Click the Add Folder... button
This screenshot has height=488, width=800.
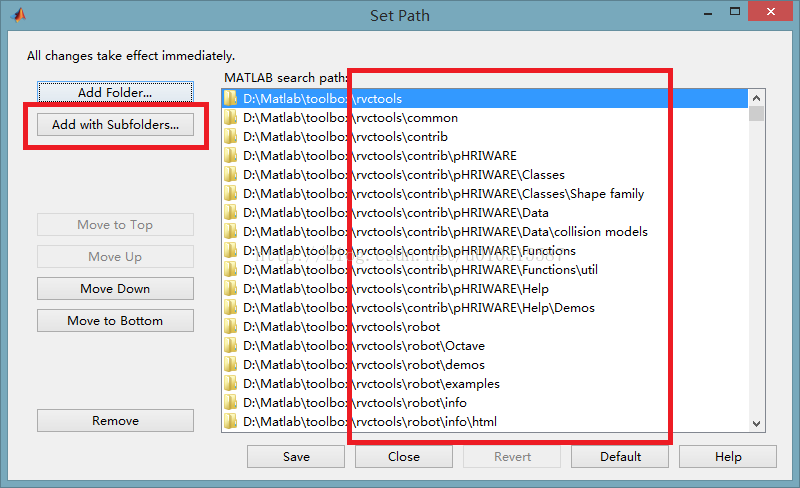[x=115, y=92]
